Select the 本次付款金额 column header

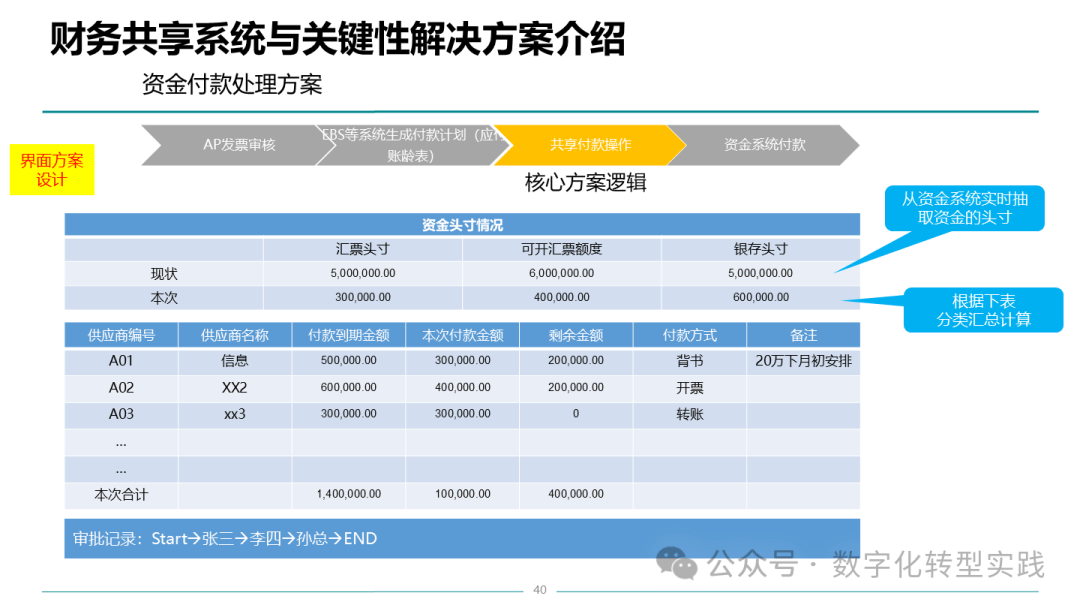click(x=462, y=335)
